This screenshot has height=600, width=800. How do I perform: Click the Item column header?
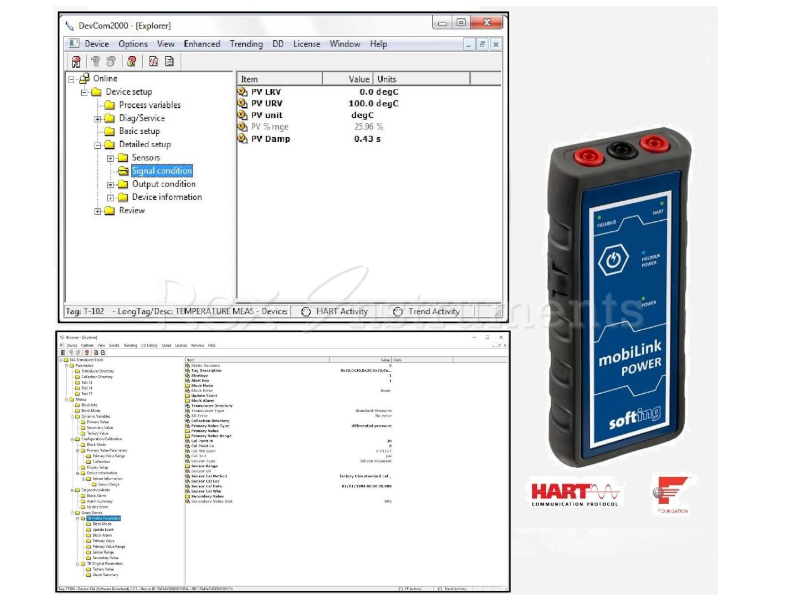[x=280, y=79]
